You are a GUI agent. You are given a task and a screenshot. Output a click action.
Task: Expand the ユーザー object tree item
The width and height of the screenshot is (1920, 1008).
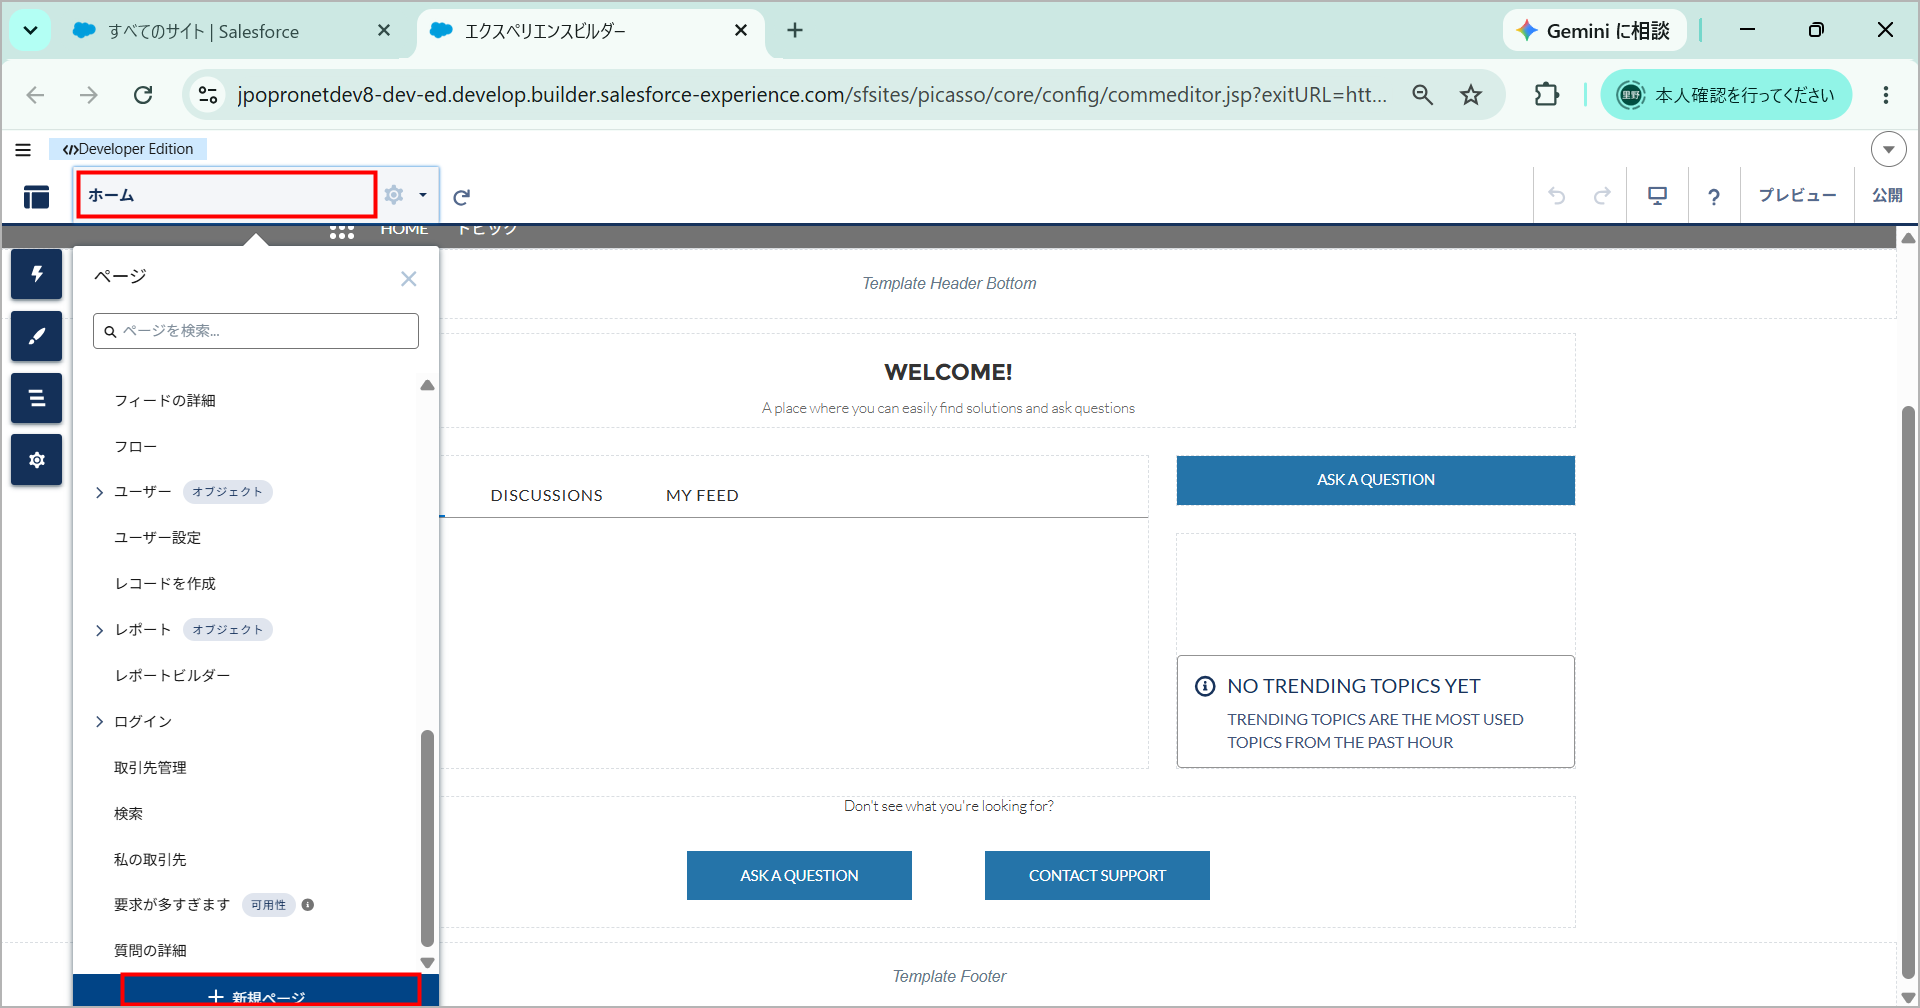[99, 492]
